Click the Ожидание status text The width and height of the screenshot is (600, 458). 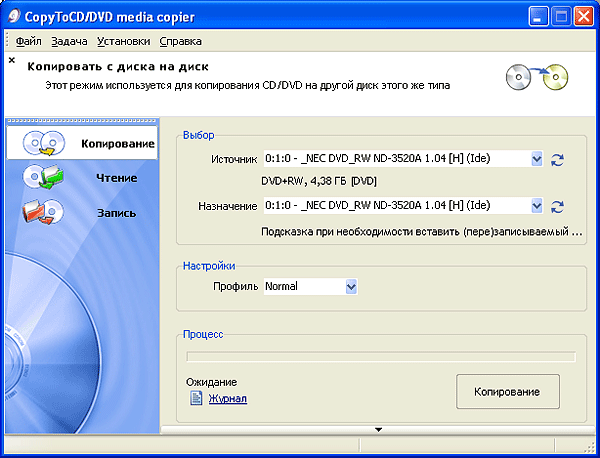(212, 382)
